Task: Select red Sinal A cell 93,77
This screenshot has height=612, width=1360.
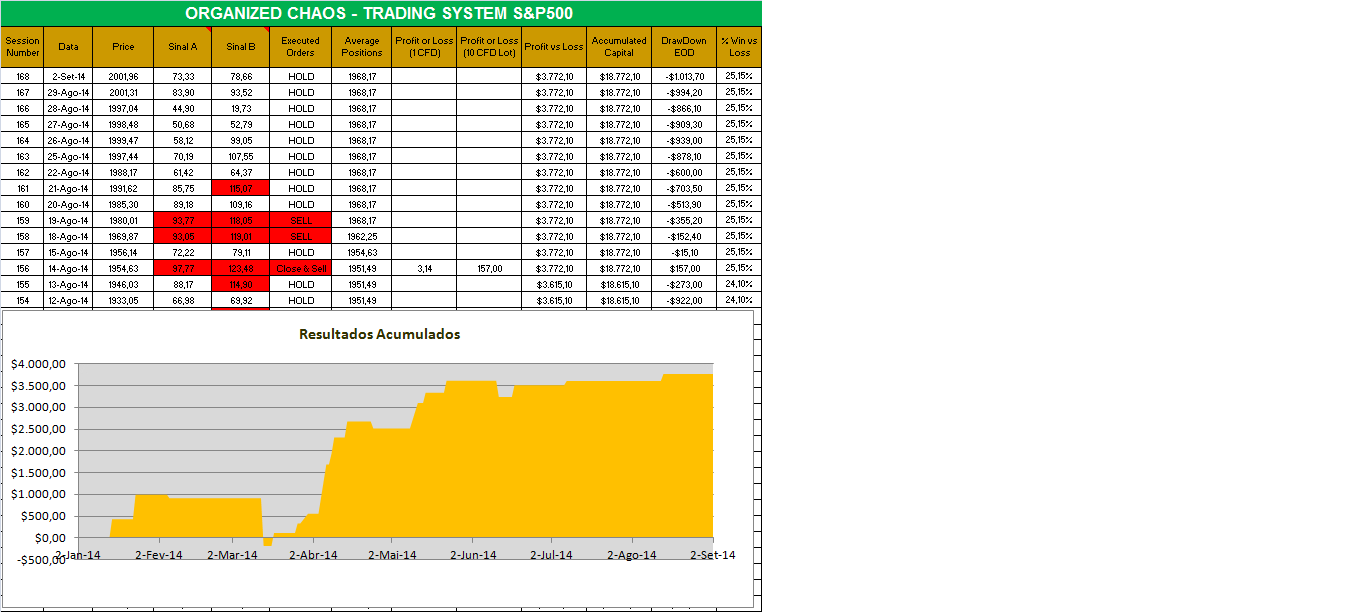Action: tap(183, 220)
